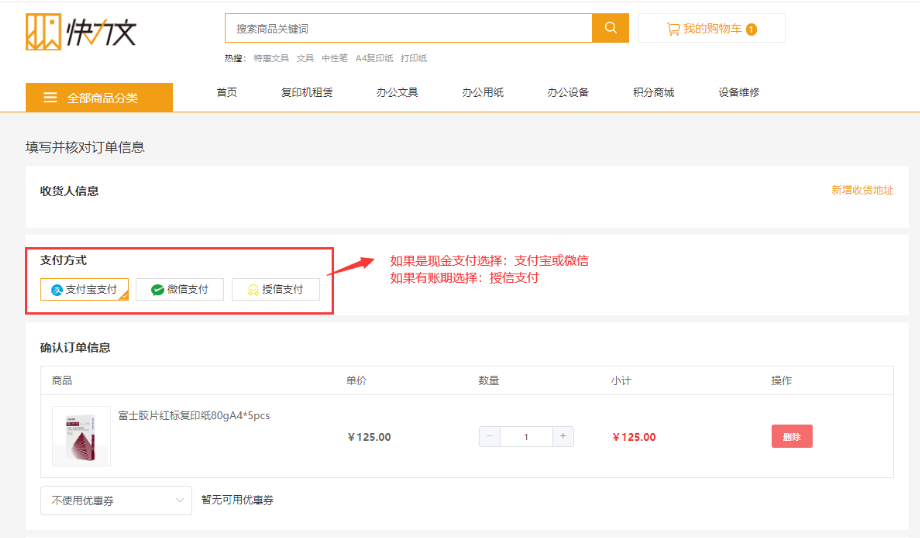Click hot search term A4复印纸

(374, 58)
